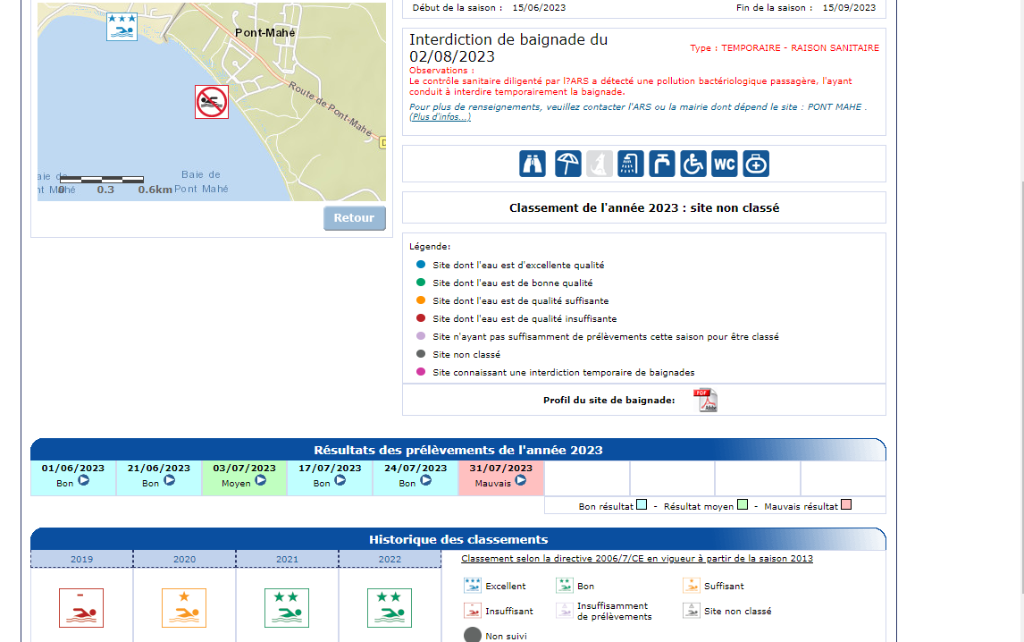This screenshot has width=1024, height=642.
Task: Click the beach umbrella amenity icon
Action: pos(568,164)
